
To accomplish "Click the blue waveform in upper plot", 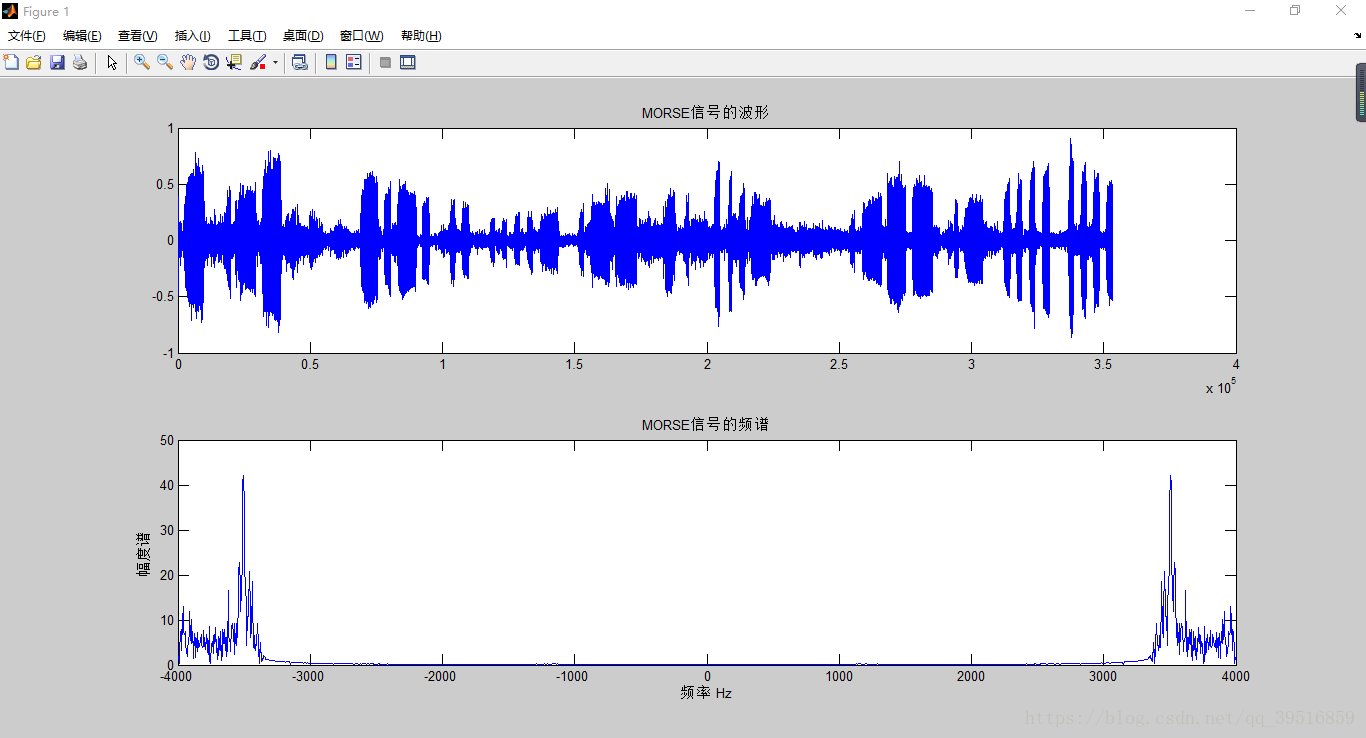I will (x=645, y=240).
